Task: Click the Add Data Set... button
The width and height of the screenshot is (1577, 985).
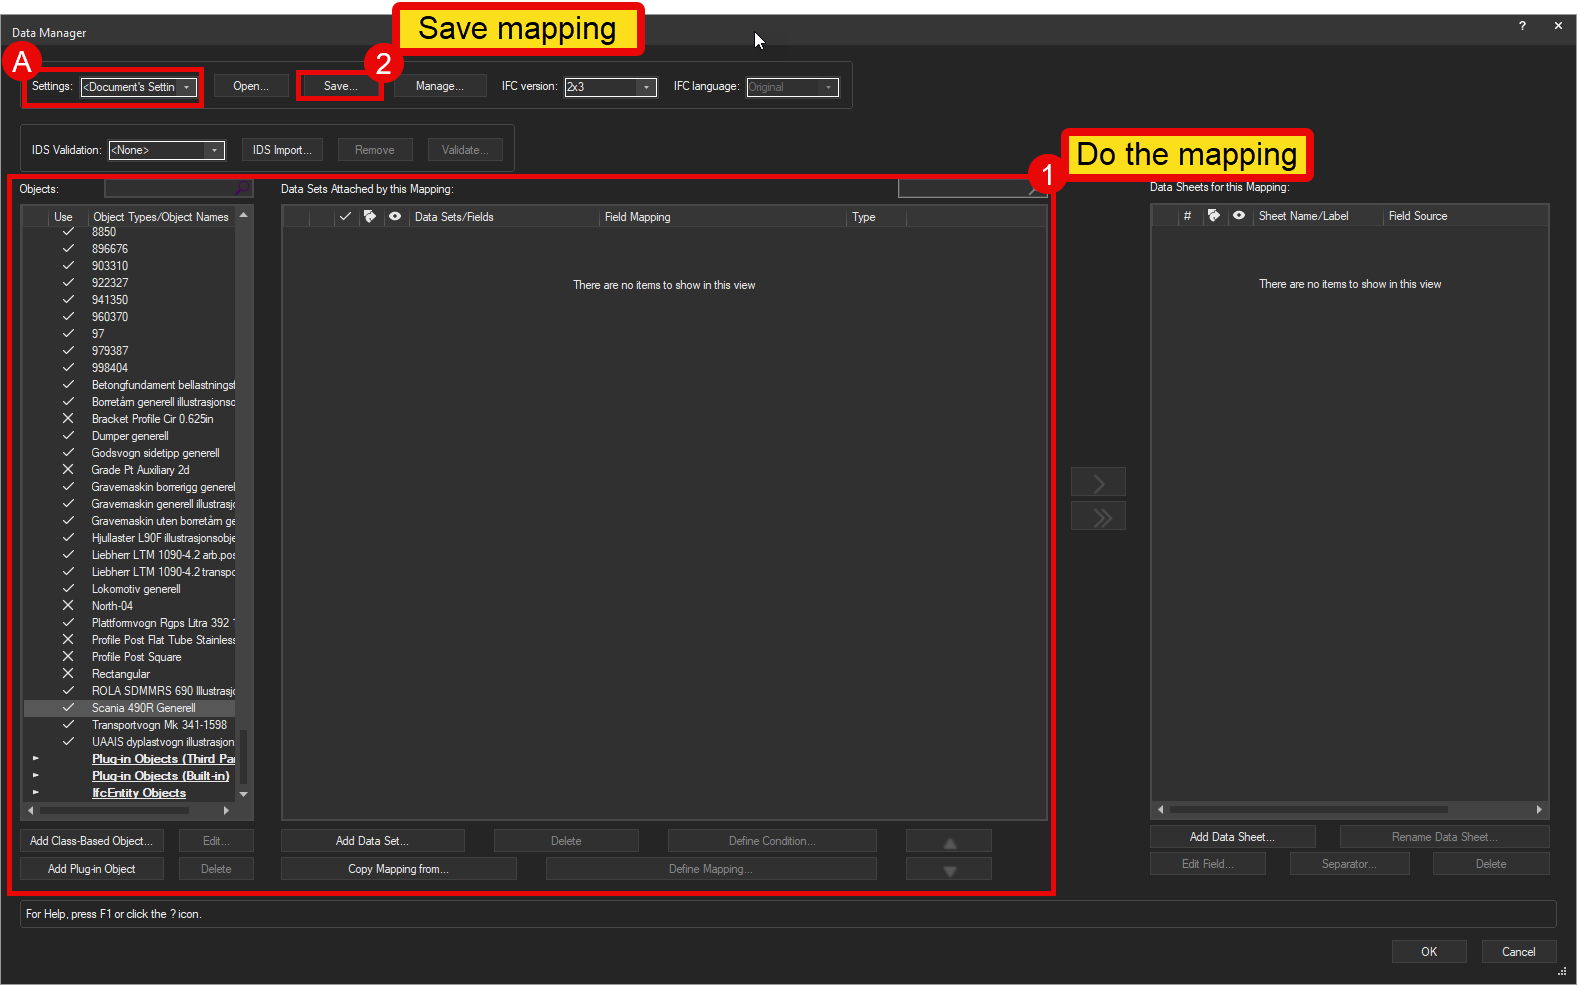Action: 372,841
